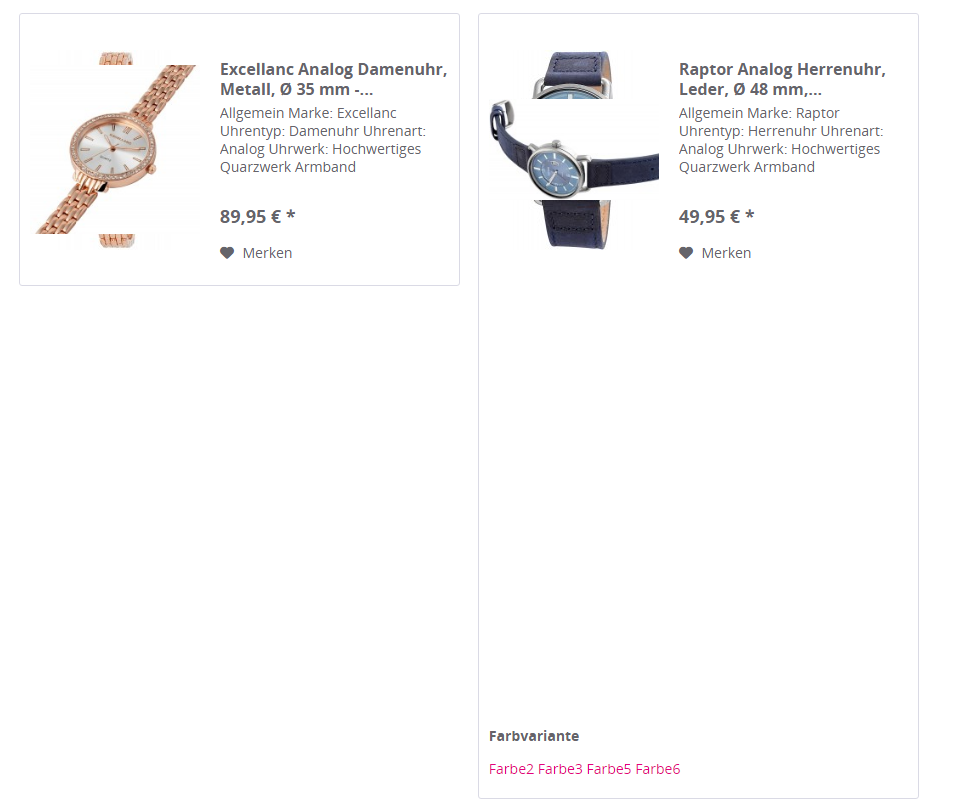Open the Excellanc Analog Damenuhr title link
Image resolution: width=963 pixels, height=809 pixels.
click(x=333, y=79)
